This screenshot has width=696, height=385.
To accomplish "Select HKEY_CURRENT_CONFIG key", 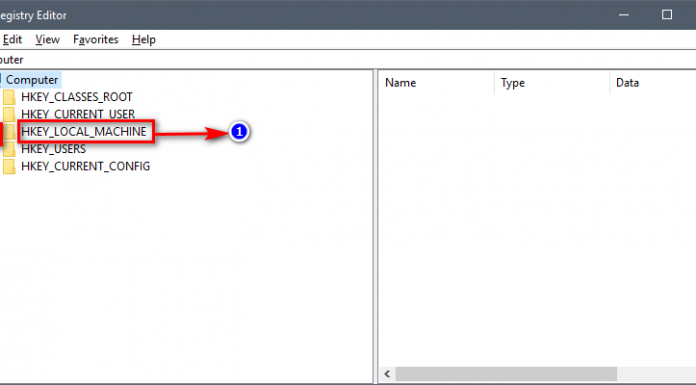I will point(85,166).
